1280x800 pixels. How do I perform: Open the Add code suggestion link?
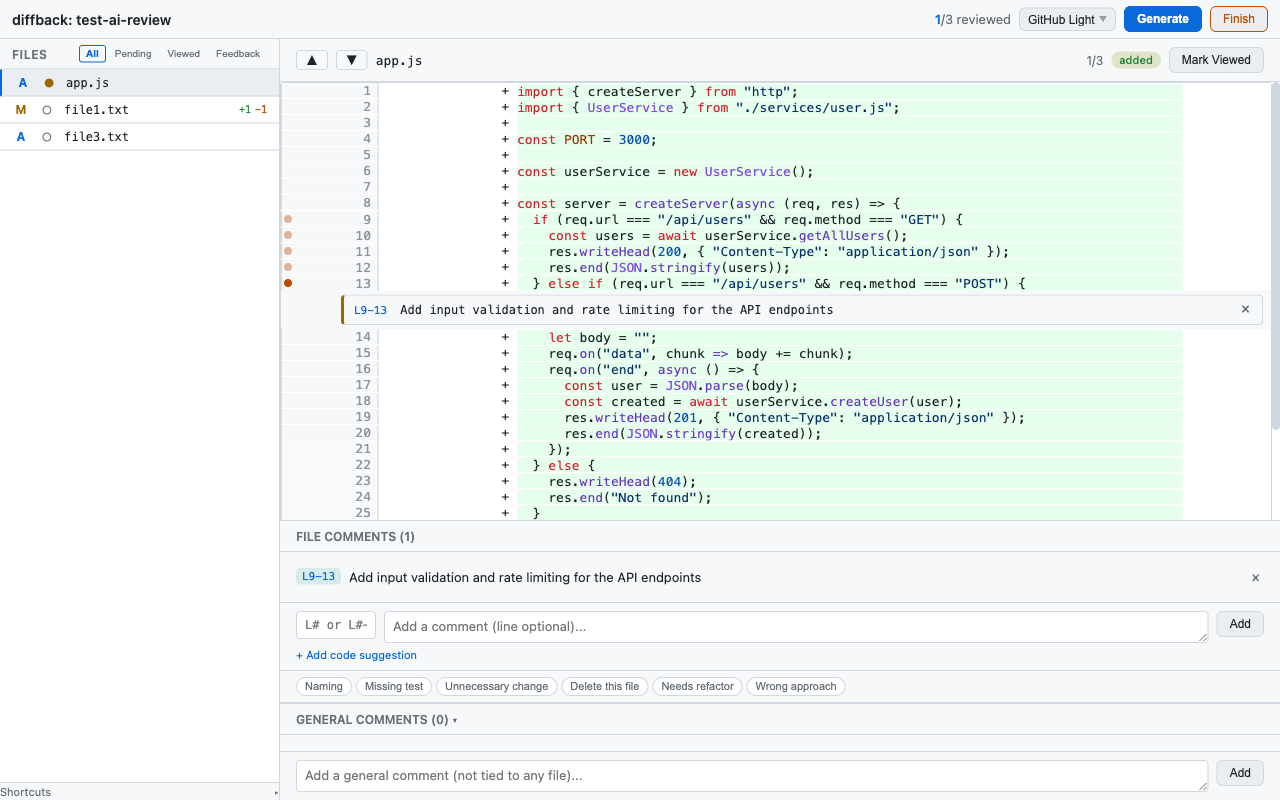click(356, 655)
